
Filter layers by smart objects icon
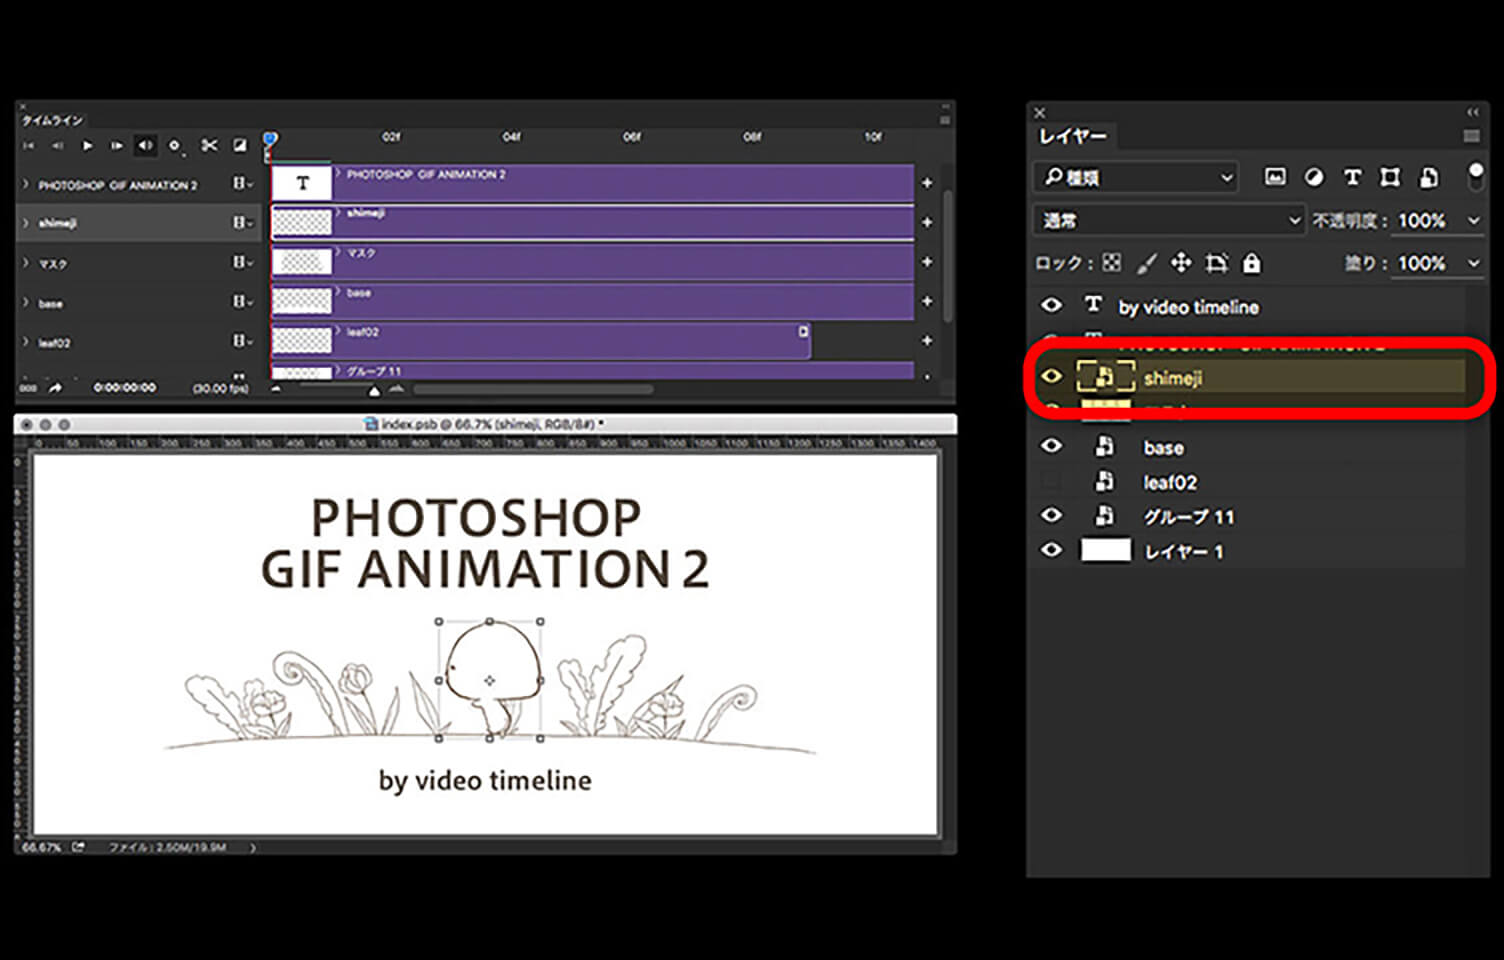tap(1429, 177)
